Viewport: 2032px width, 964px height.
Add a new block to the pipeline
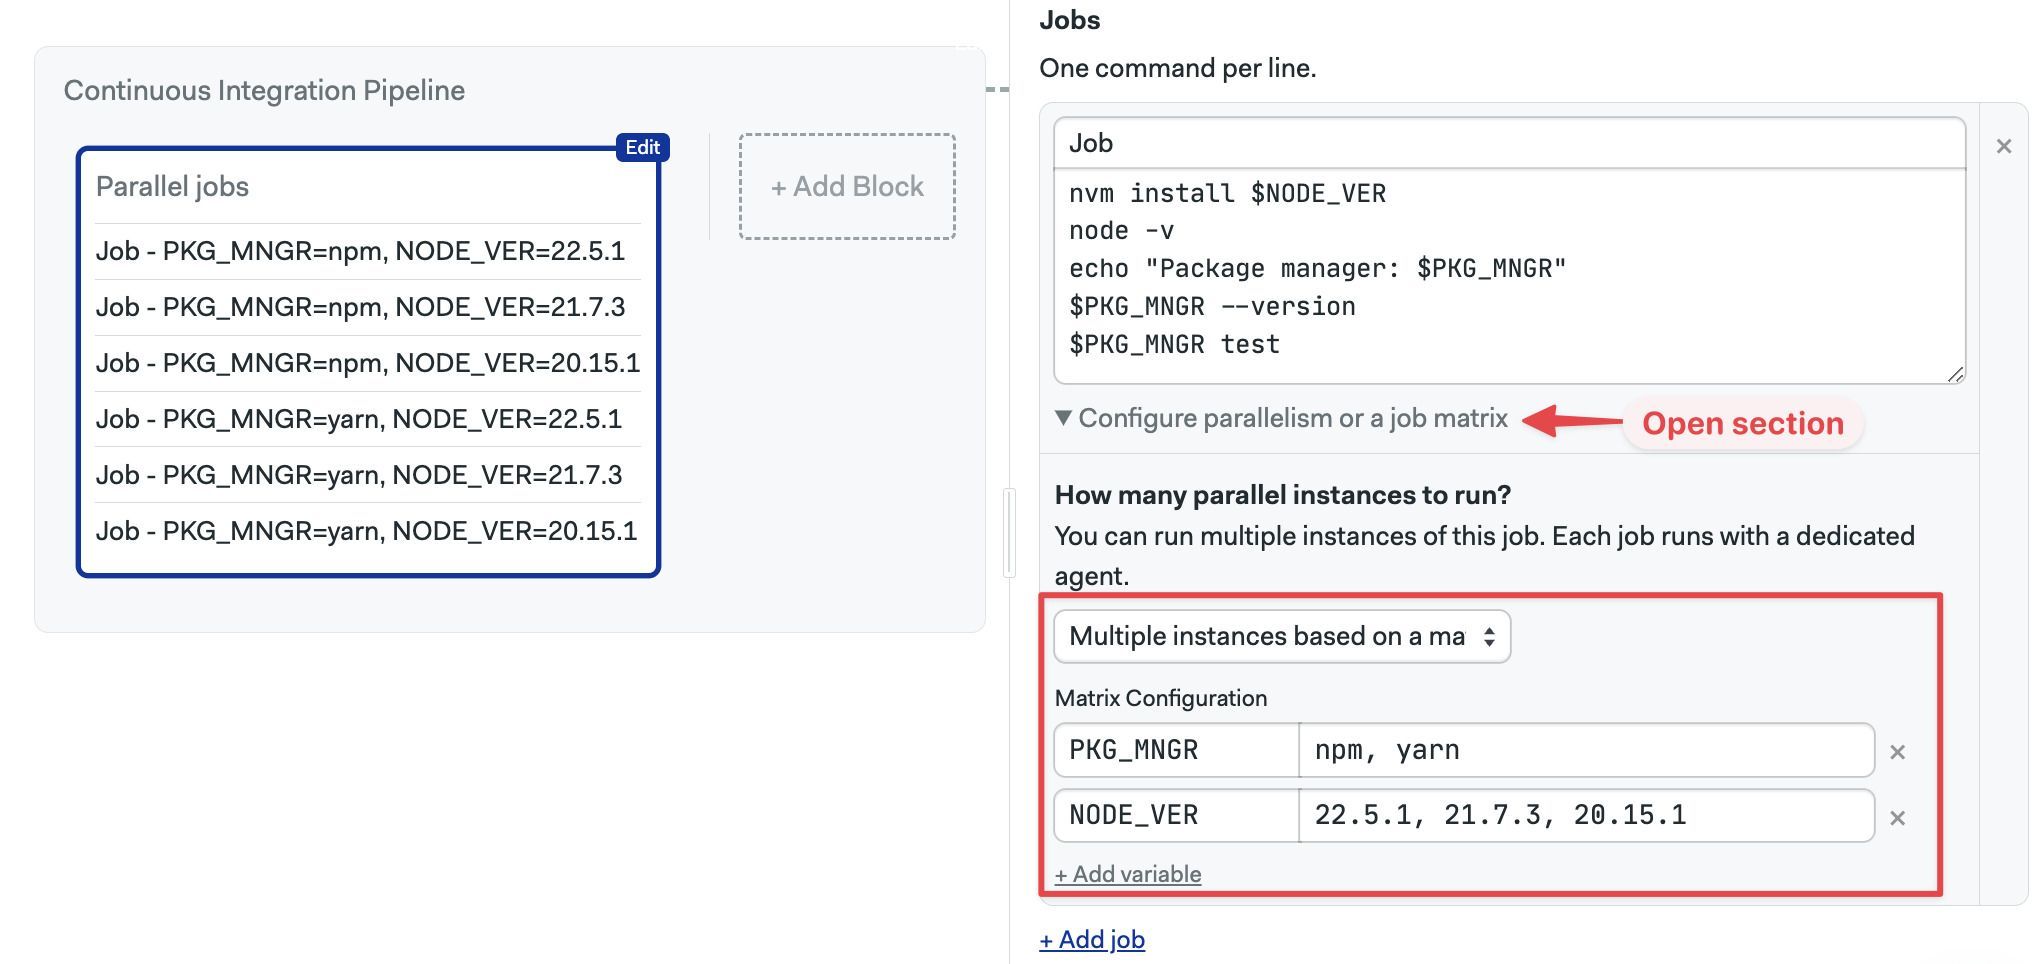click(x=847, y=187)
